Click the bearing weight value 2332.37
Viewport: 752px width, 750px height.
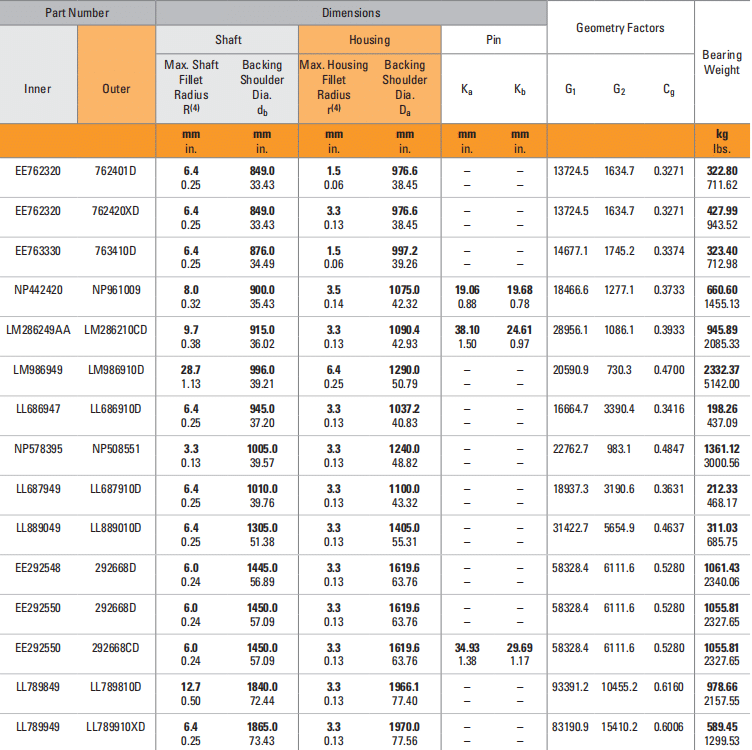[x=721, y=370]
